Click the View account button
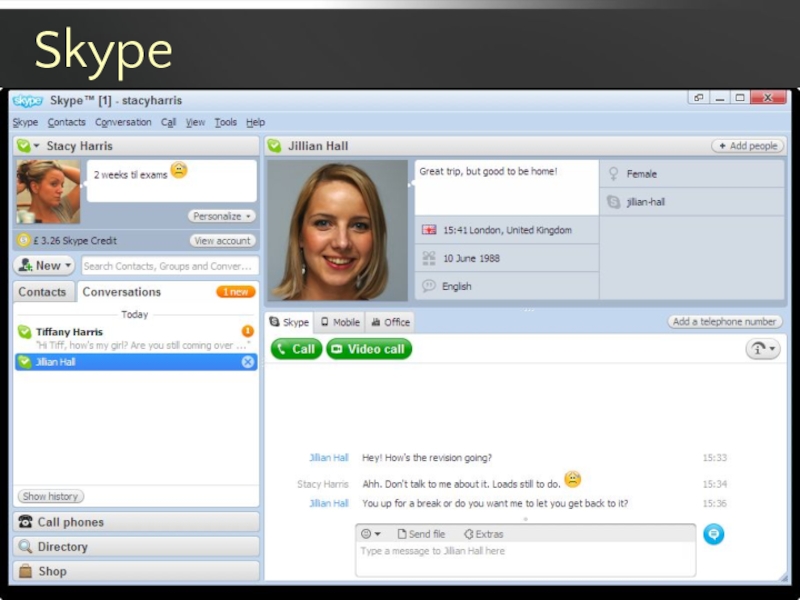Screen dimensions: 800x600 click(x=223, y=241)
